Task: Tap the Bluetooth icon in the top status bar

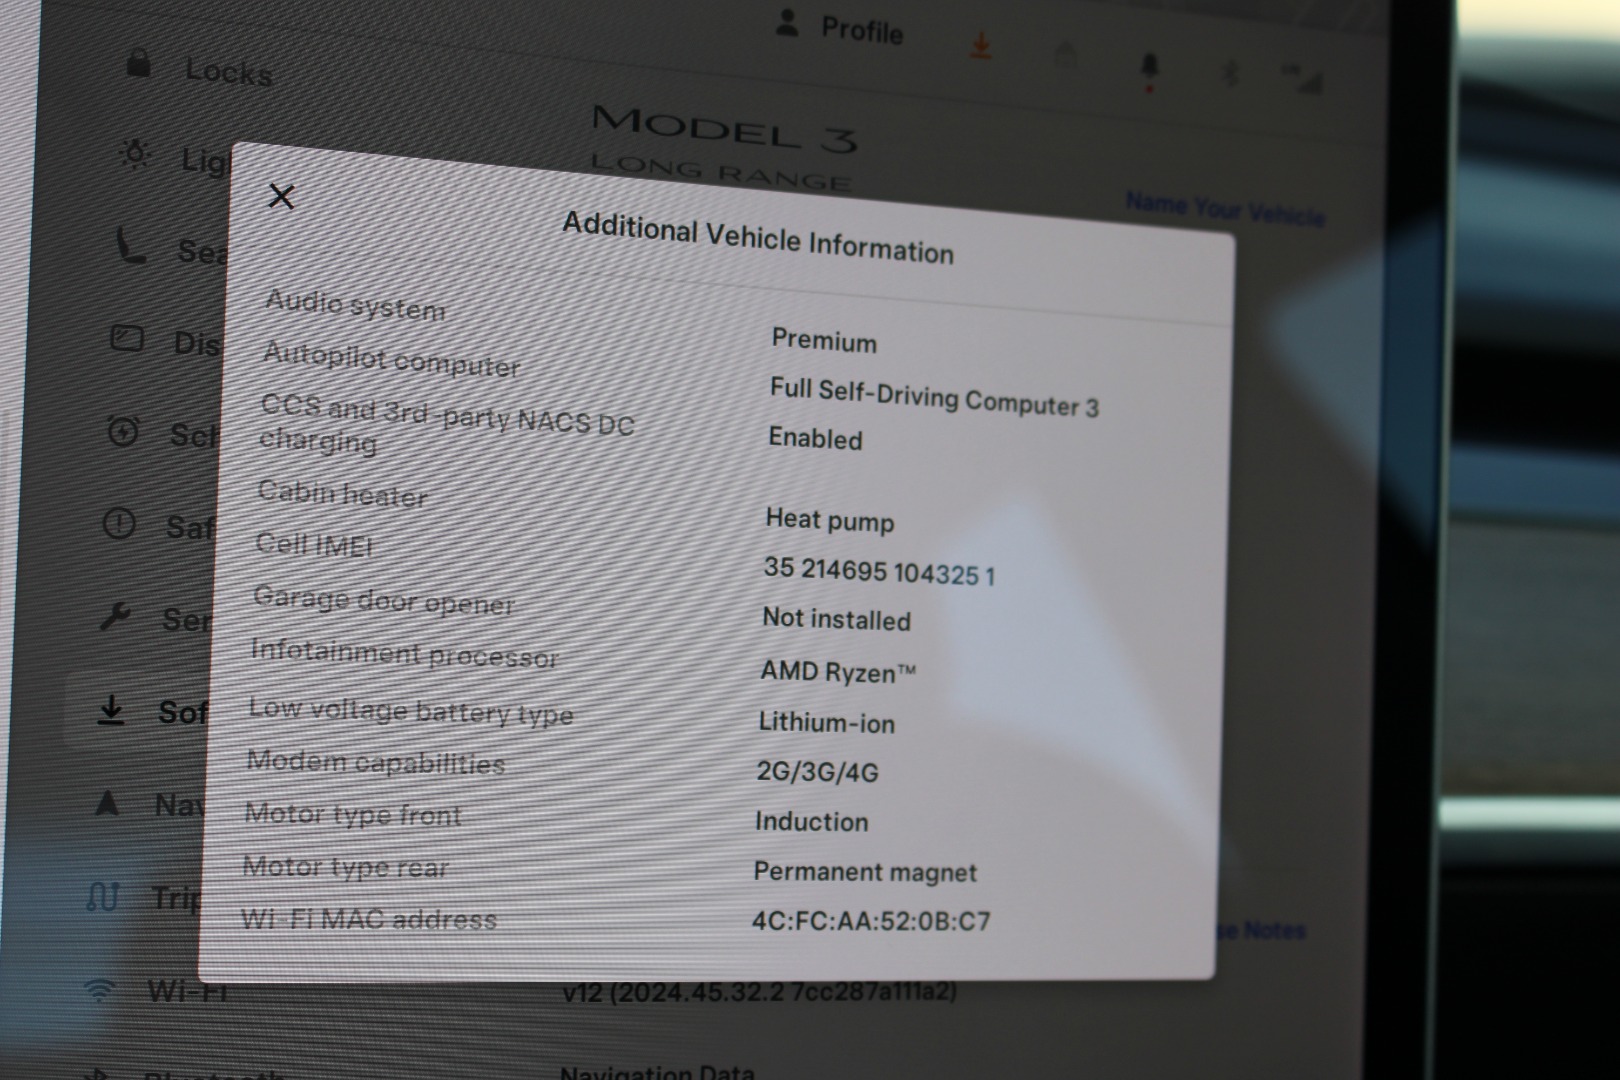Action: [1231, 73]
